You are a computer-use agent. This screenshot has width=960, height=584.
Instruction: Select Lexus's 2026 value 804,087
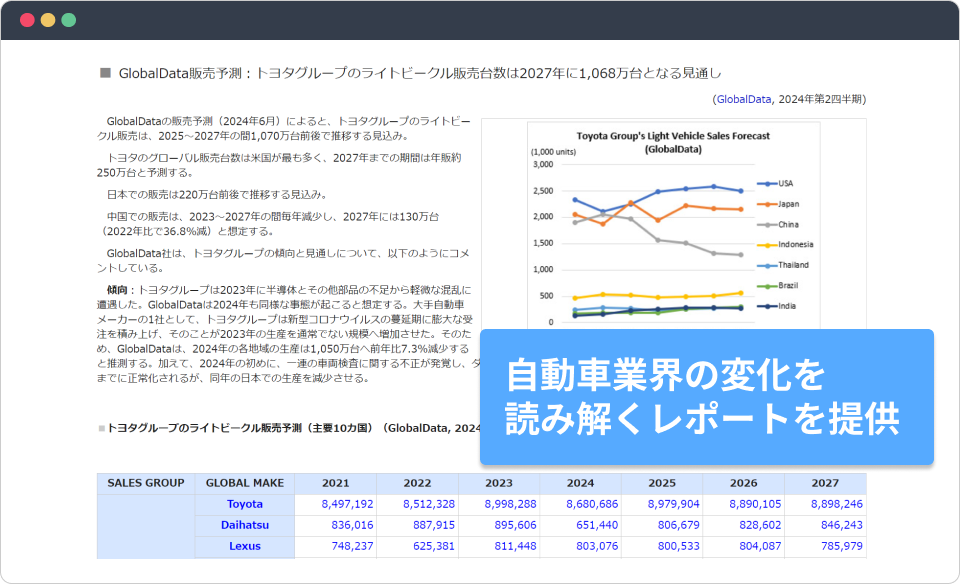point(760,546)
